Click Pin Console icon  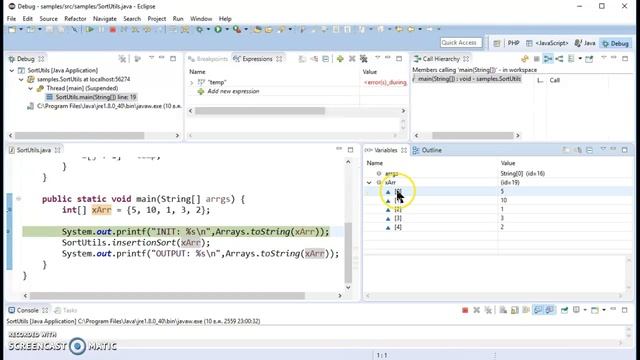click(x=564, y=310)
